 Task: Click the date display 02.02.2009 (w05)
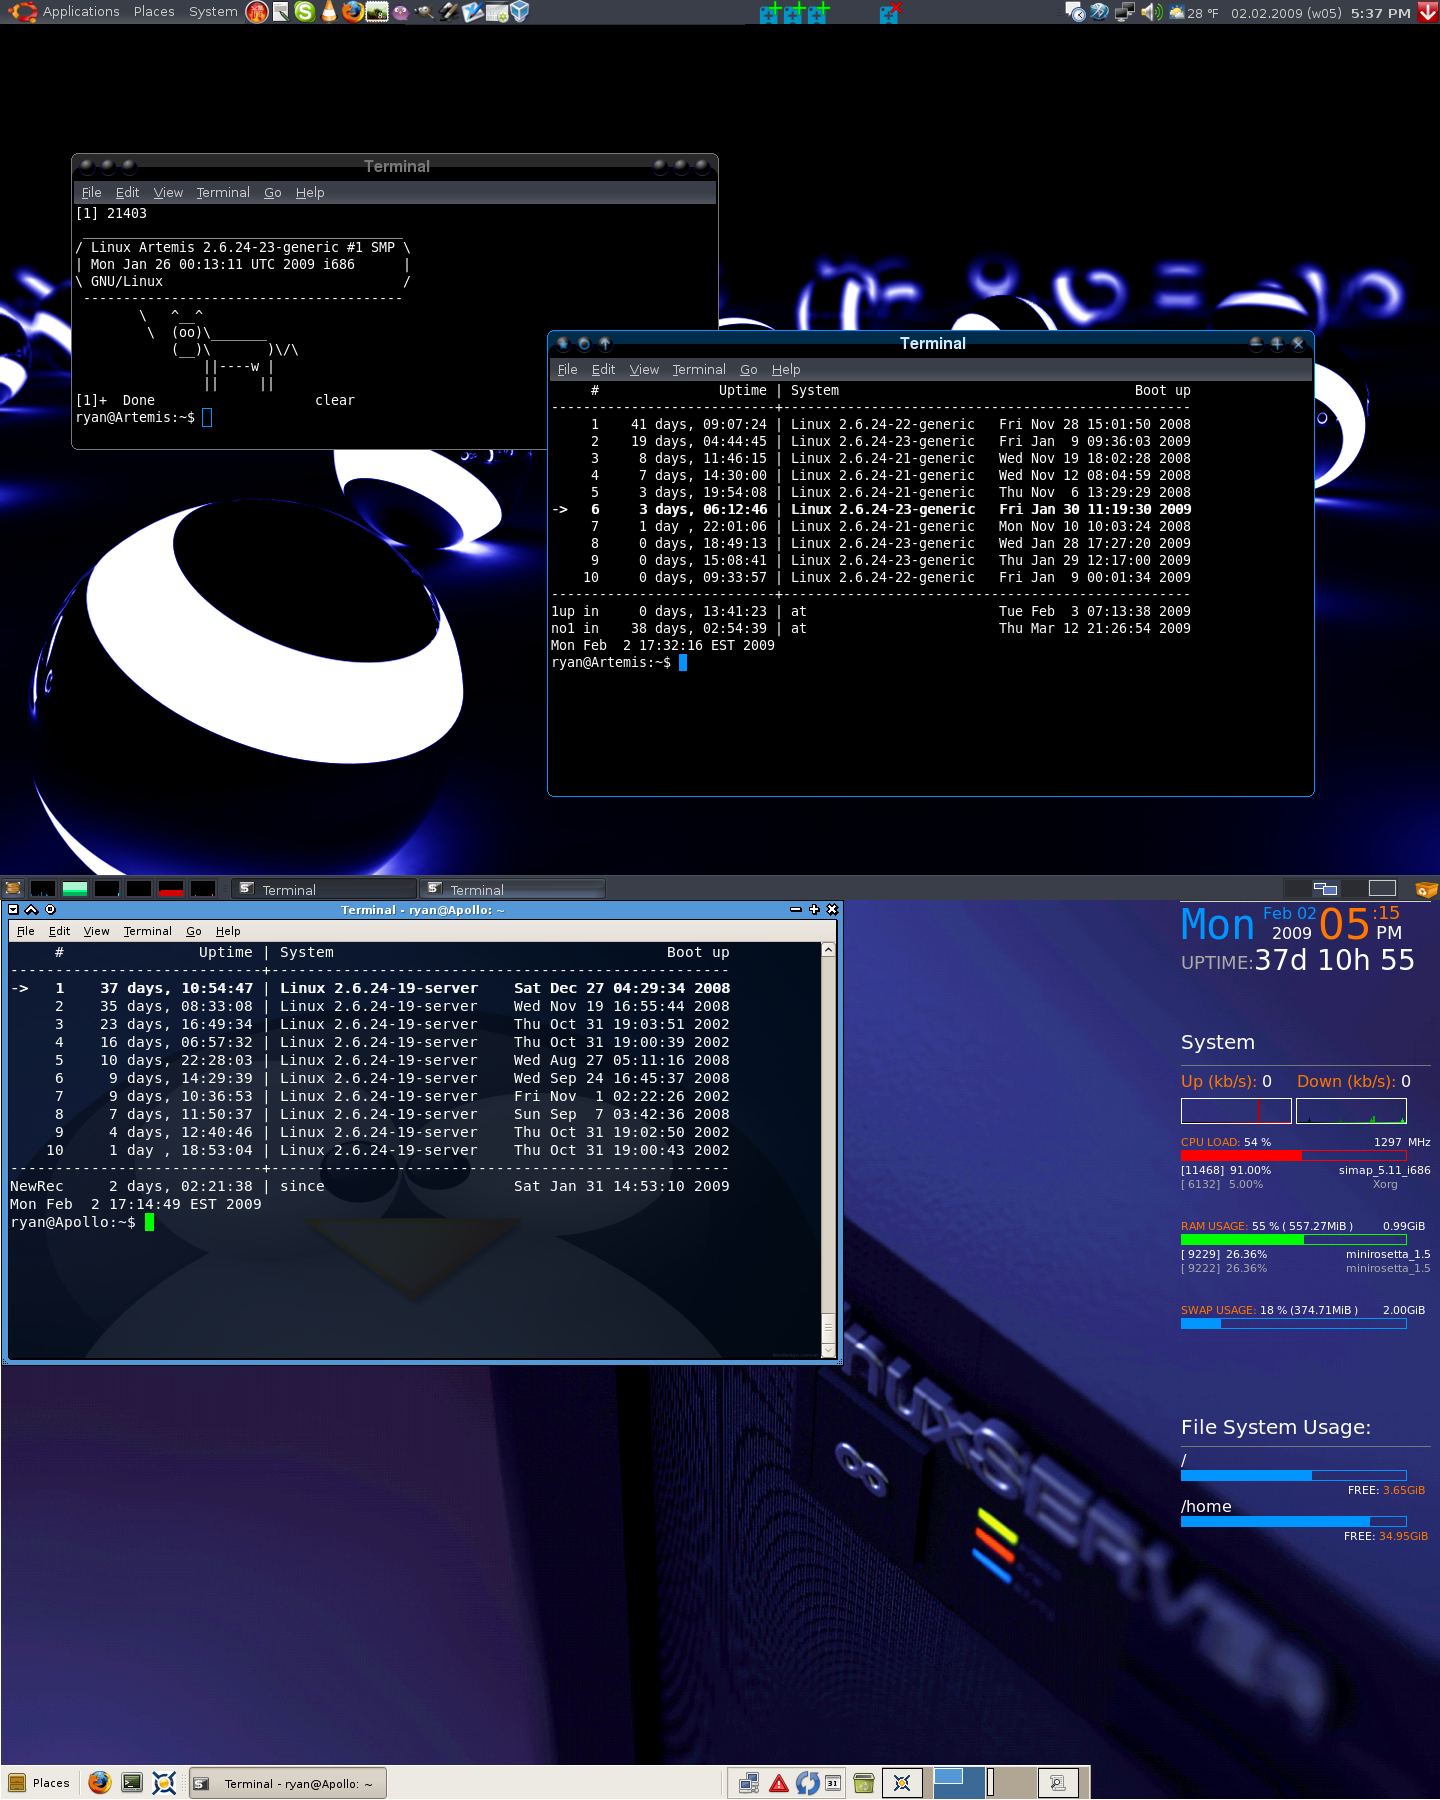pos(1286,13)
